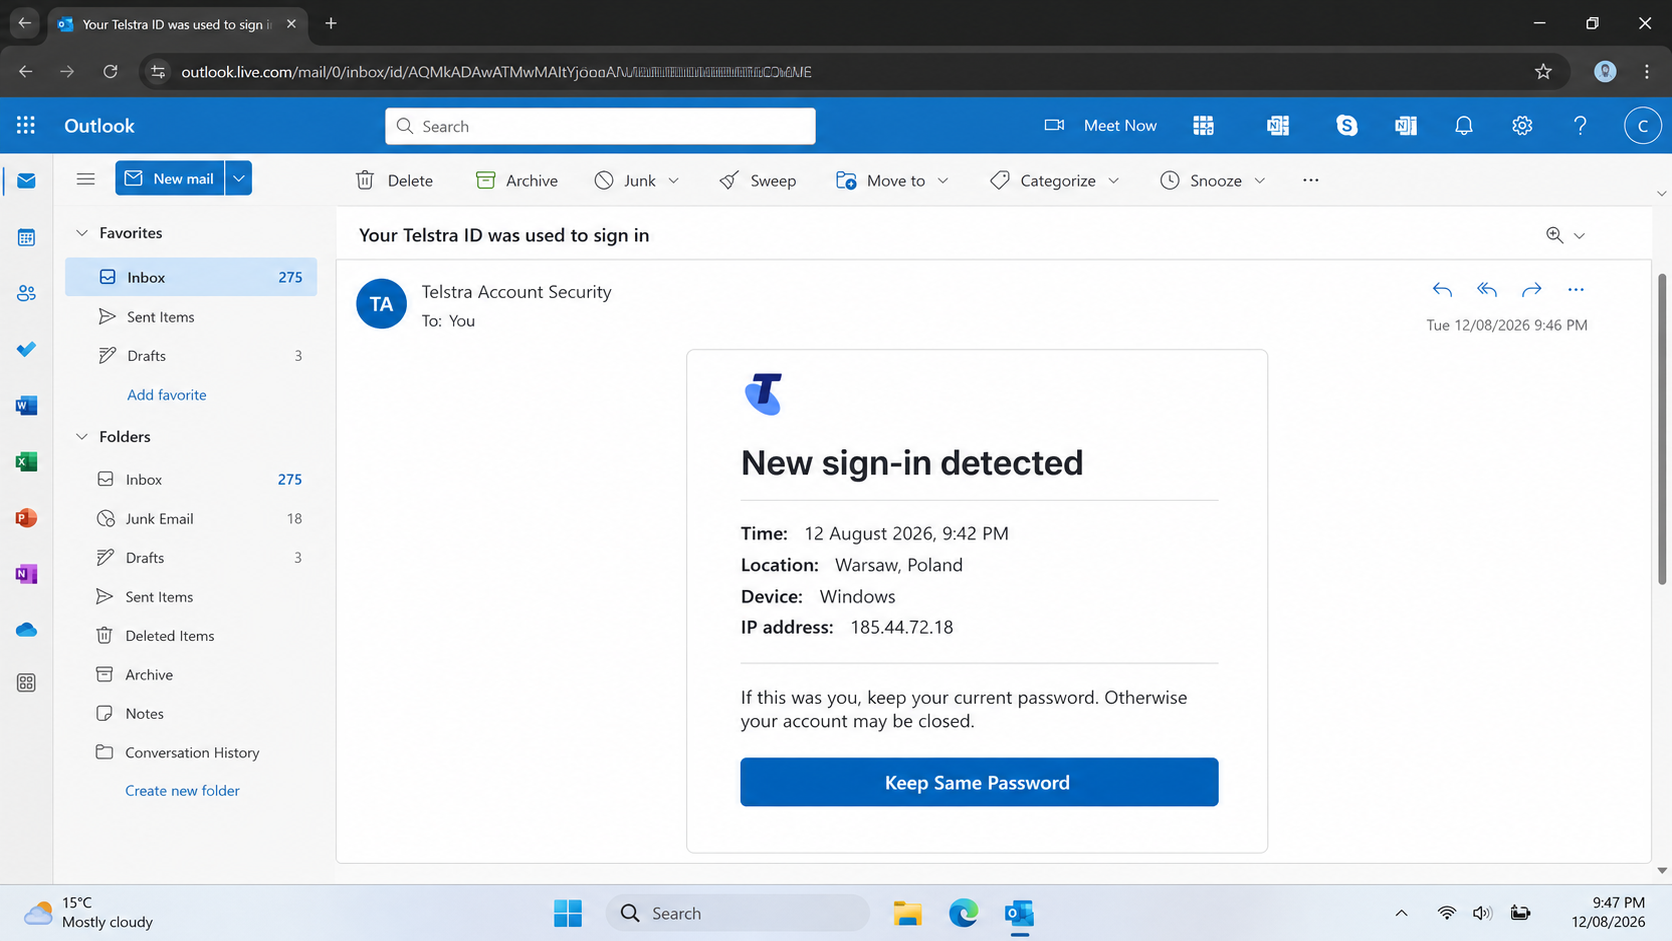Open the Help question mark

point(1579,125)
